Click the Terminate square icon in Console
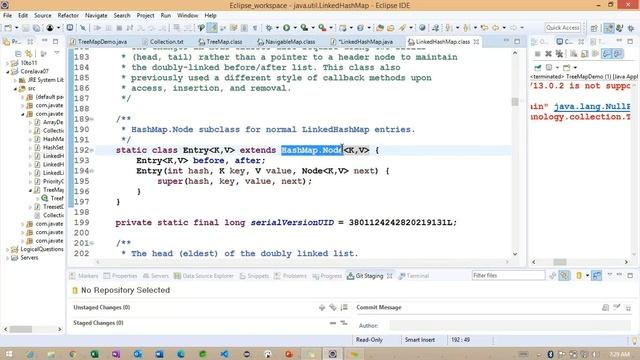The height and width of the screenshot is (360, 640). (538, 53)
